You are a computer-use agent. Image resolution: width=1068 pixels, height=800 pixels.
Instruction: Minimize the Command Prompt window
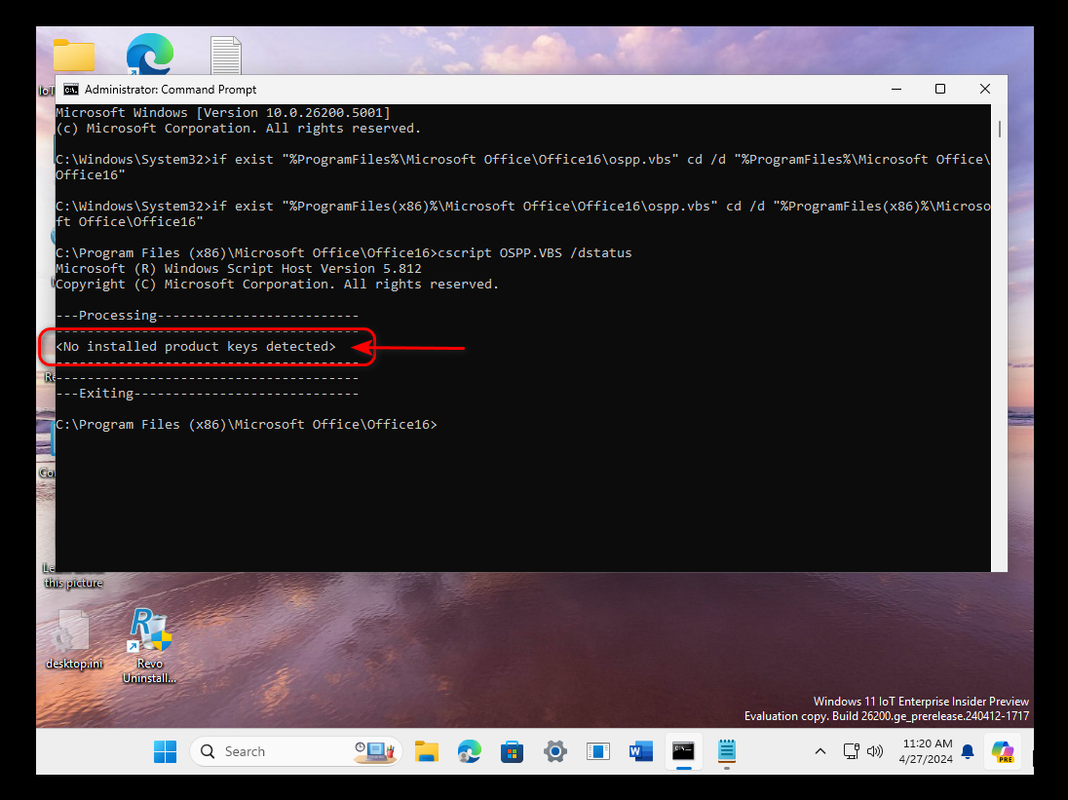point(896,89)
